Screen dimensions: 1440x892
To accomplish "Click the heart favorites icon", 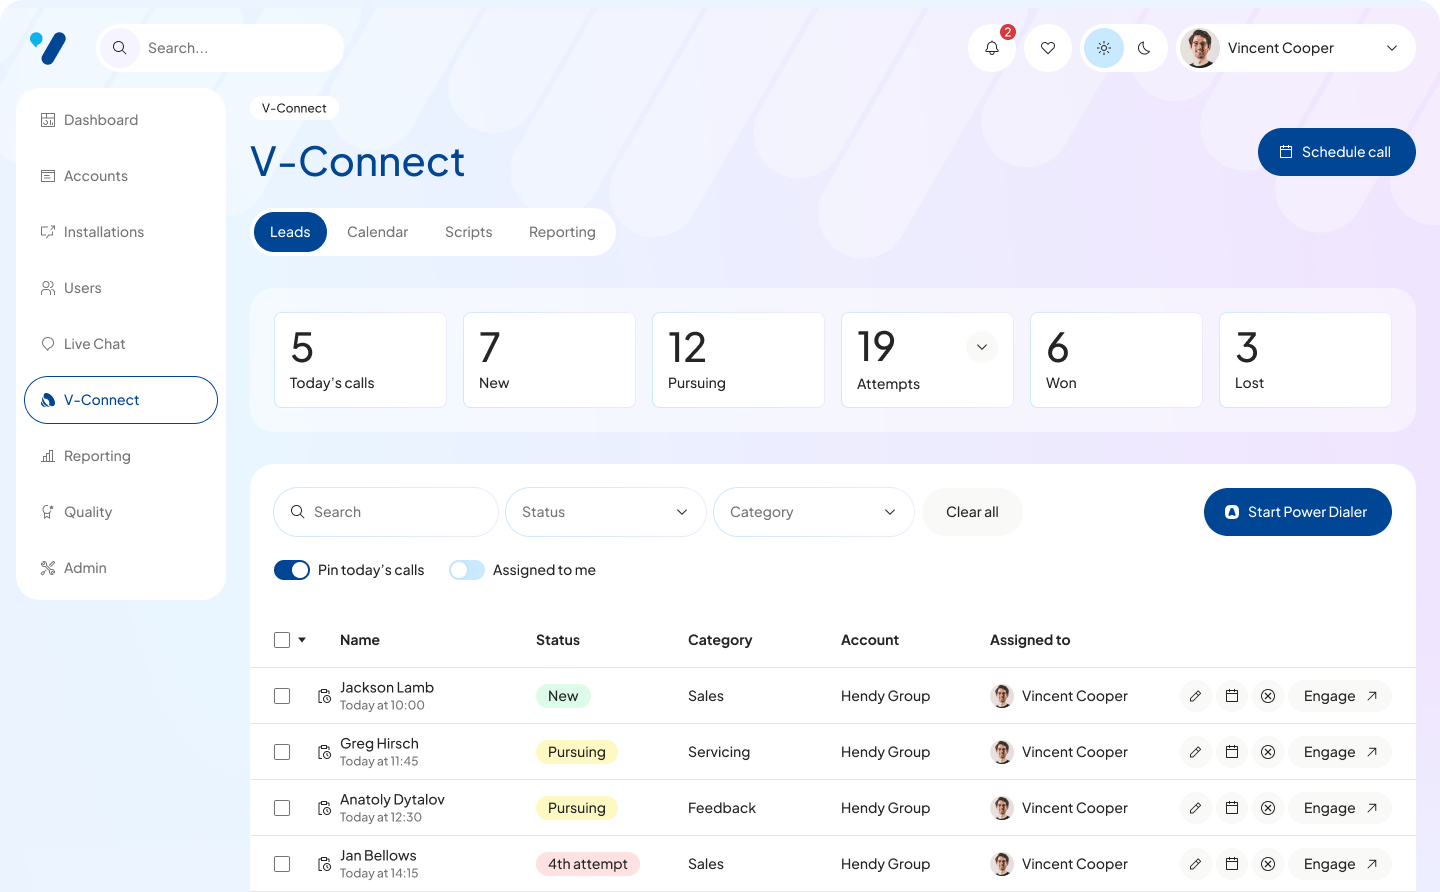I will (x=1047, y=47).
